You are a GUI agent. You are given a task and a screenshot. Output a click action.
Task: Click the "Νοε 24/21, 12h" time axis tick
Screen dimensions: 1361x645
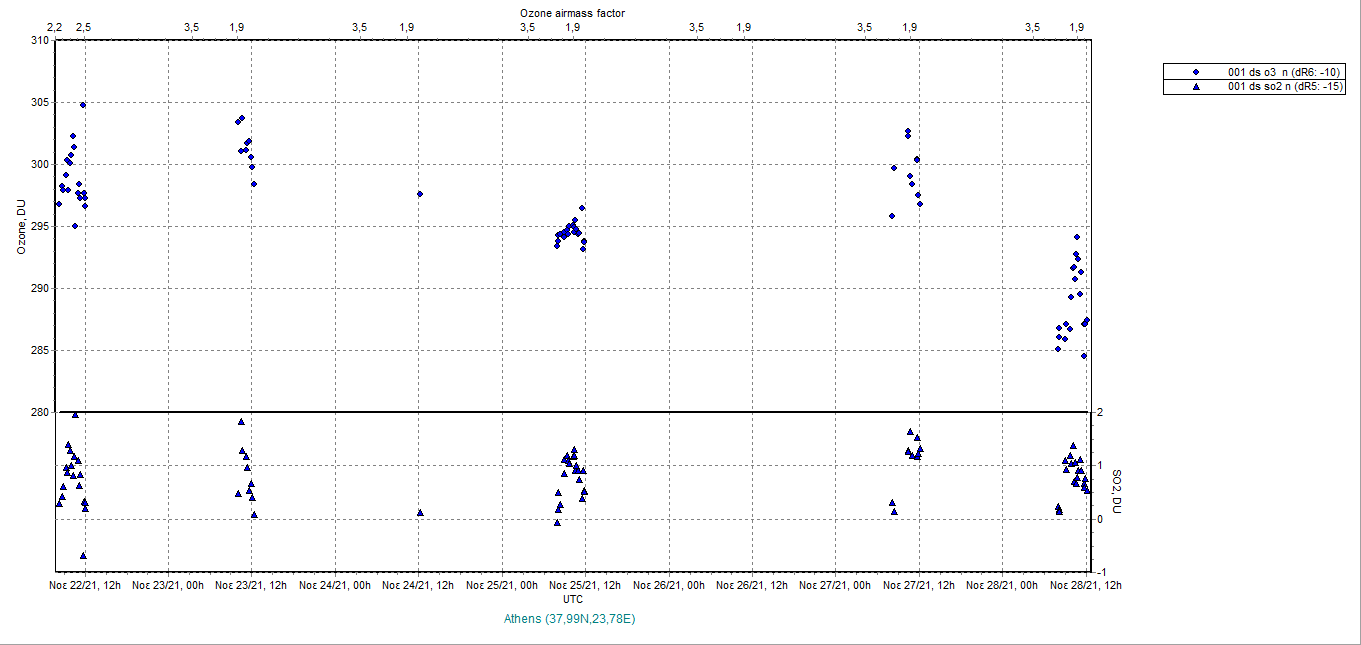[x=420, y=585]
